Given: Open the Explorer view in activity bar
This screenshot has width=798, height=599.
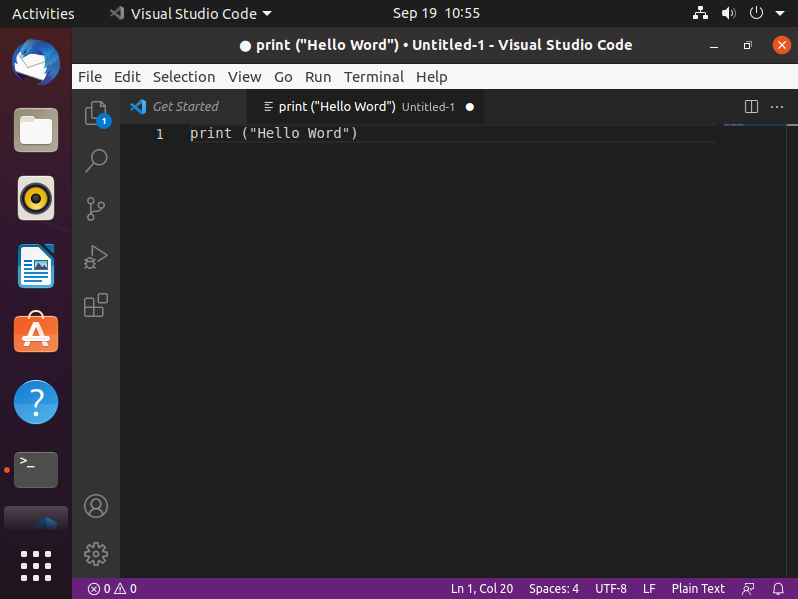Looking at the screenshot, I should pyautogui.click(x=96, y=113).
